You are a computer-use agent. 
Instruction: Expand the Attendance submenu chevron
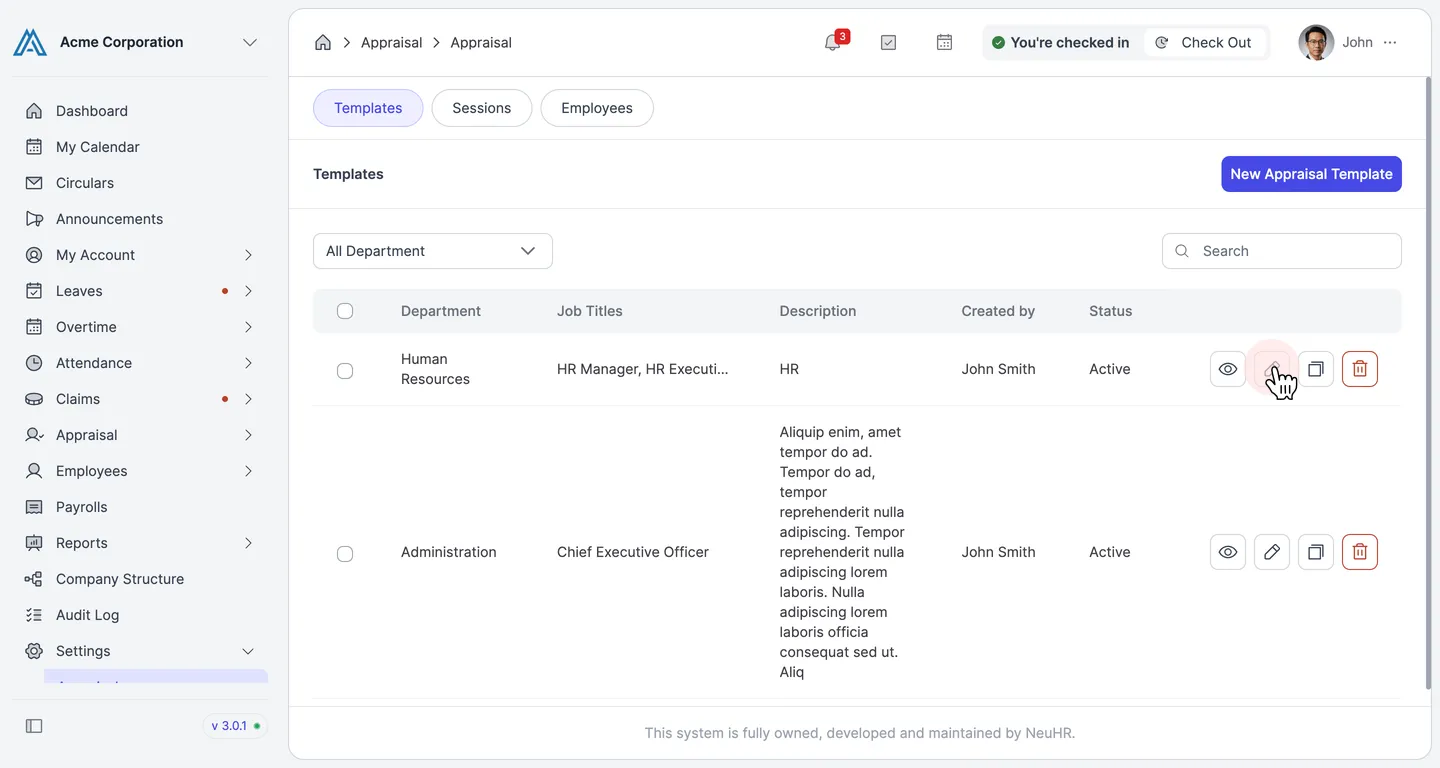[x=248, y=363]
